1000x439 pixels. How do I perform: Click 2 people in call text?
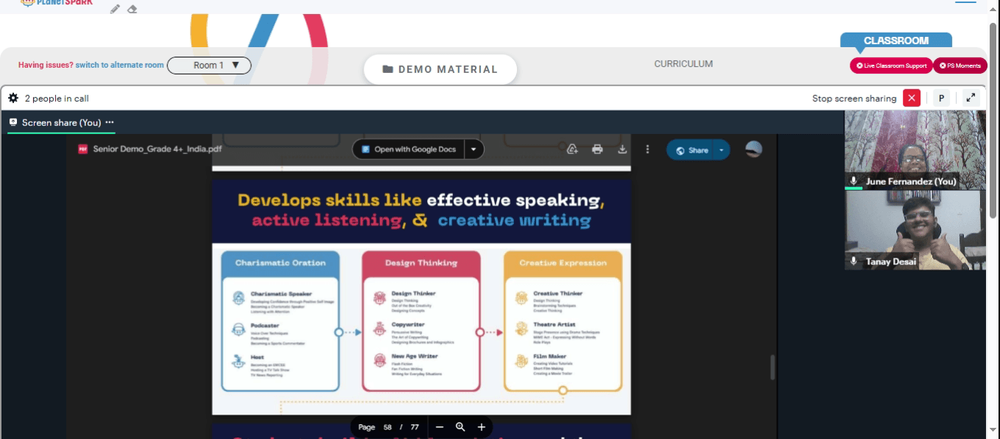(57, 98)
